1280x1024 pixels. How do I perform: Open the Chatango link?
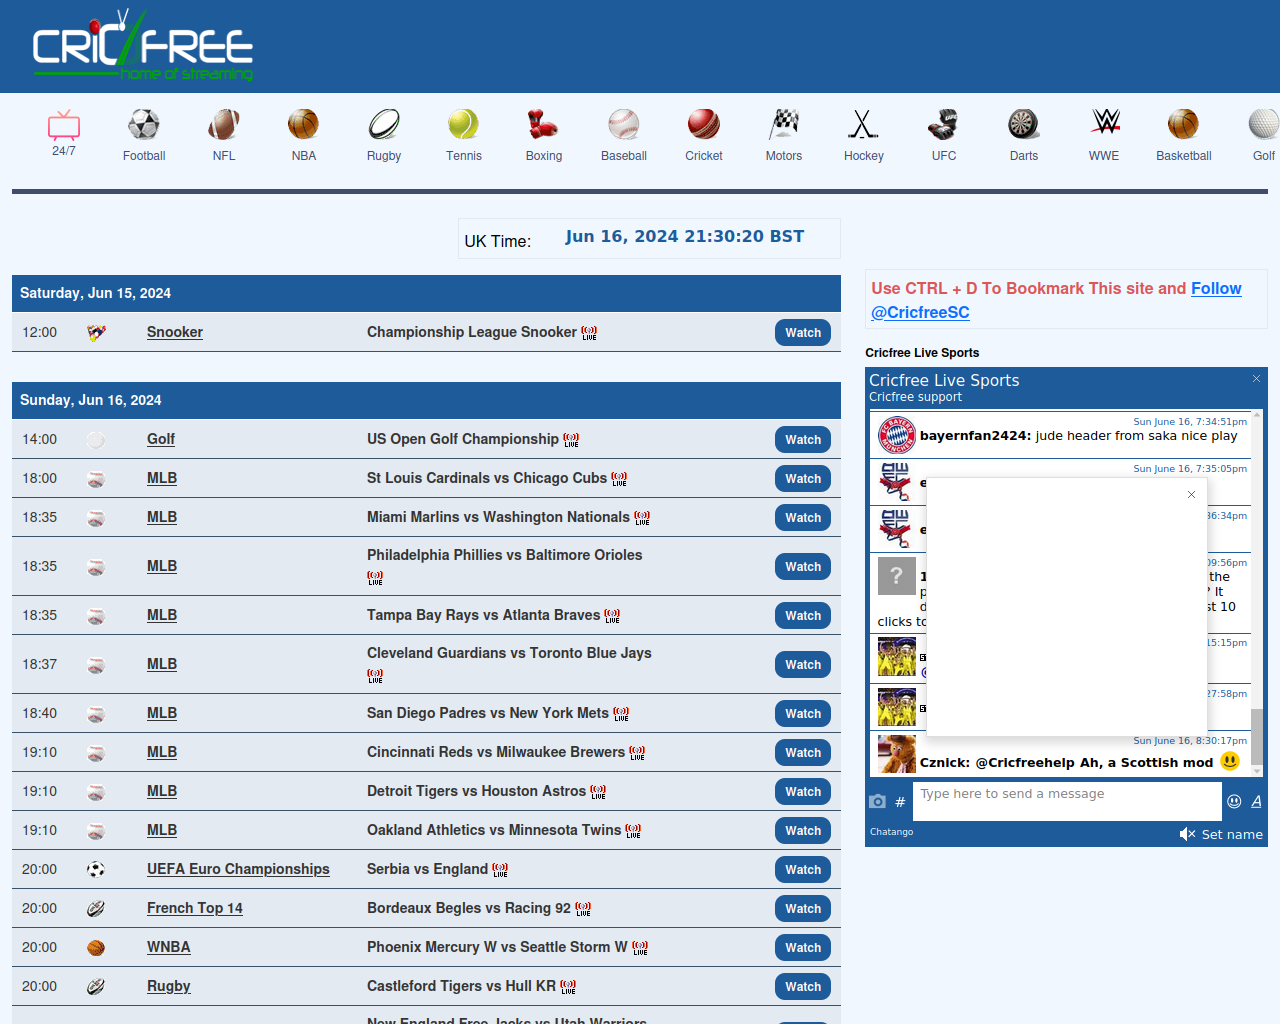(891, 832)
